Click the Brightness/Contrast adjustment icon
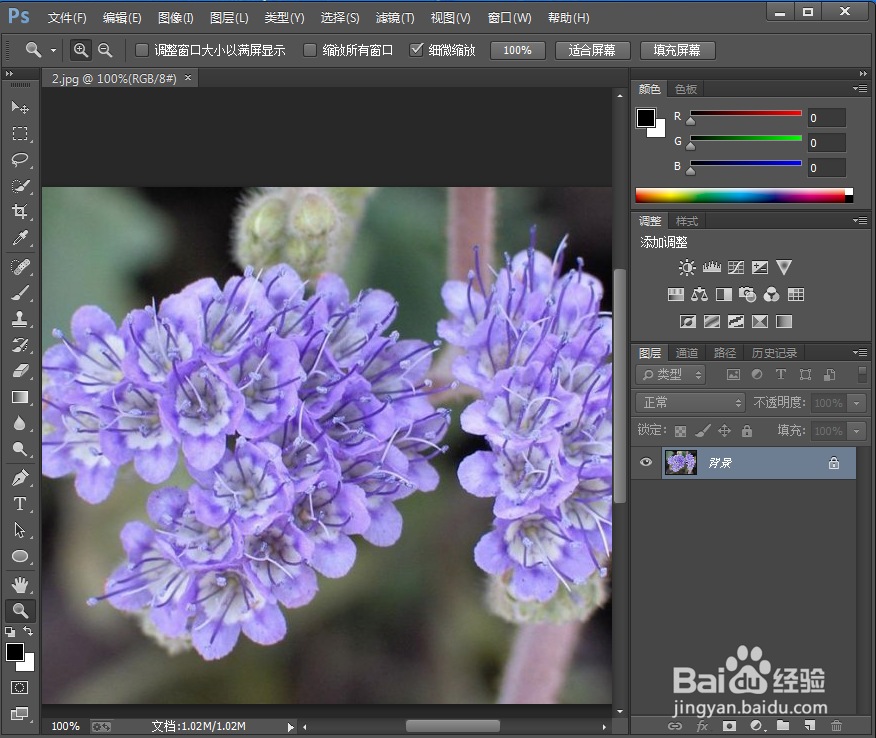Screen dimensions: 876x738 (x=687, y=267)
